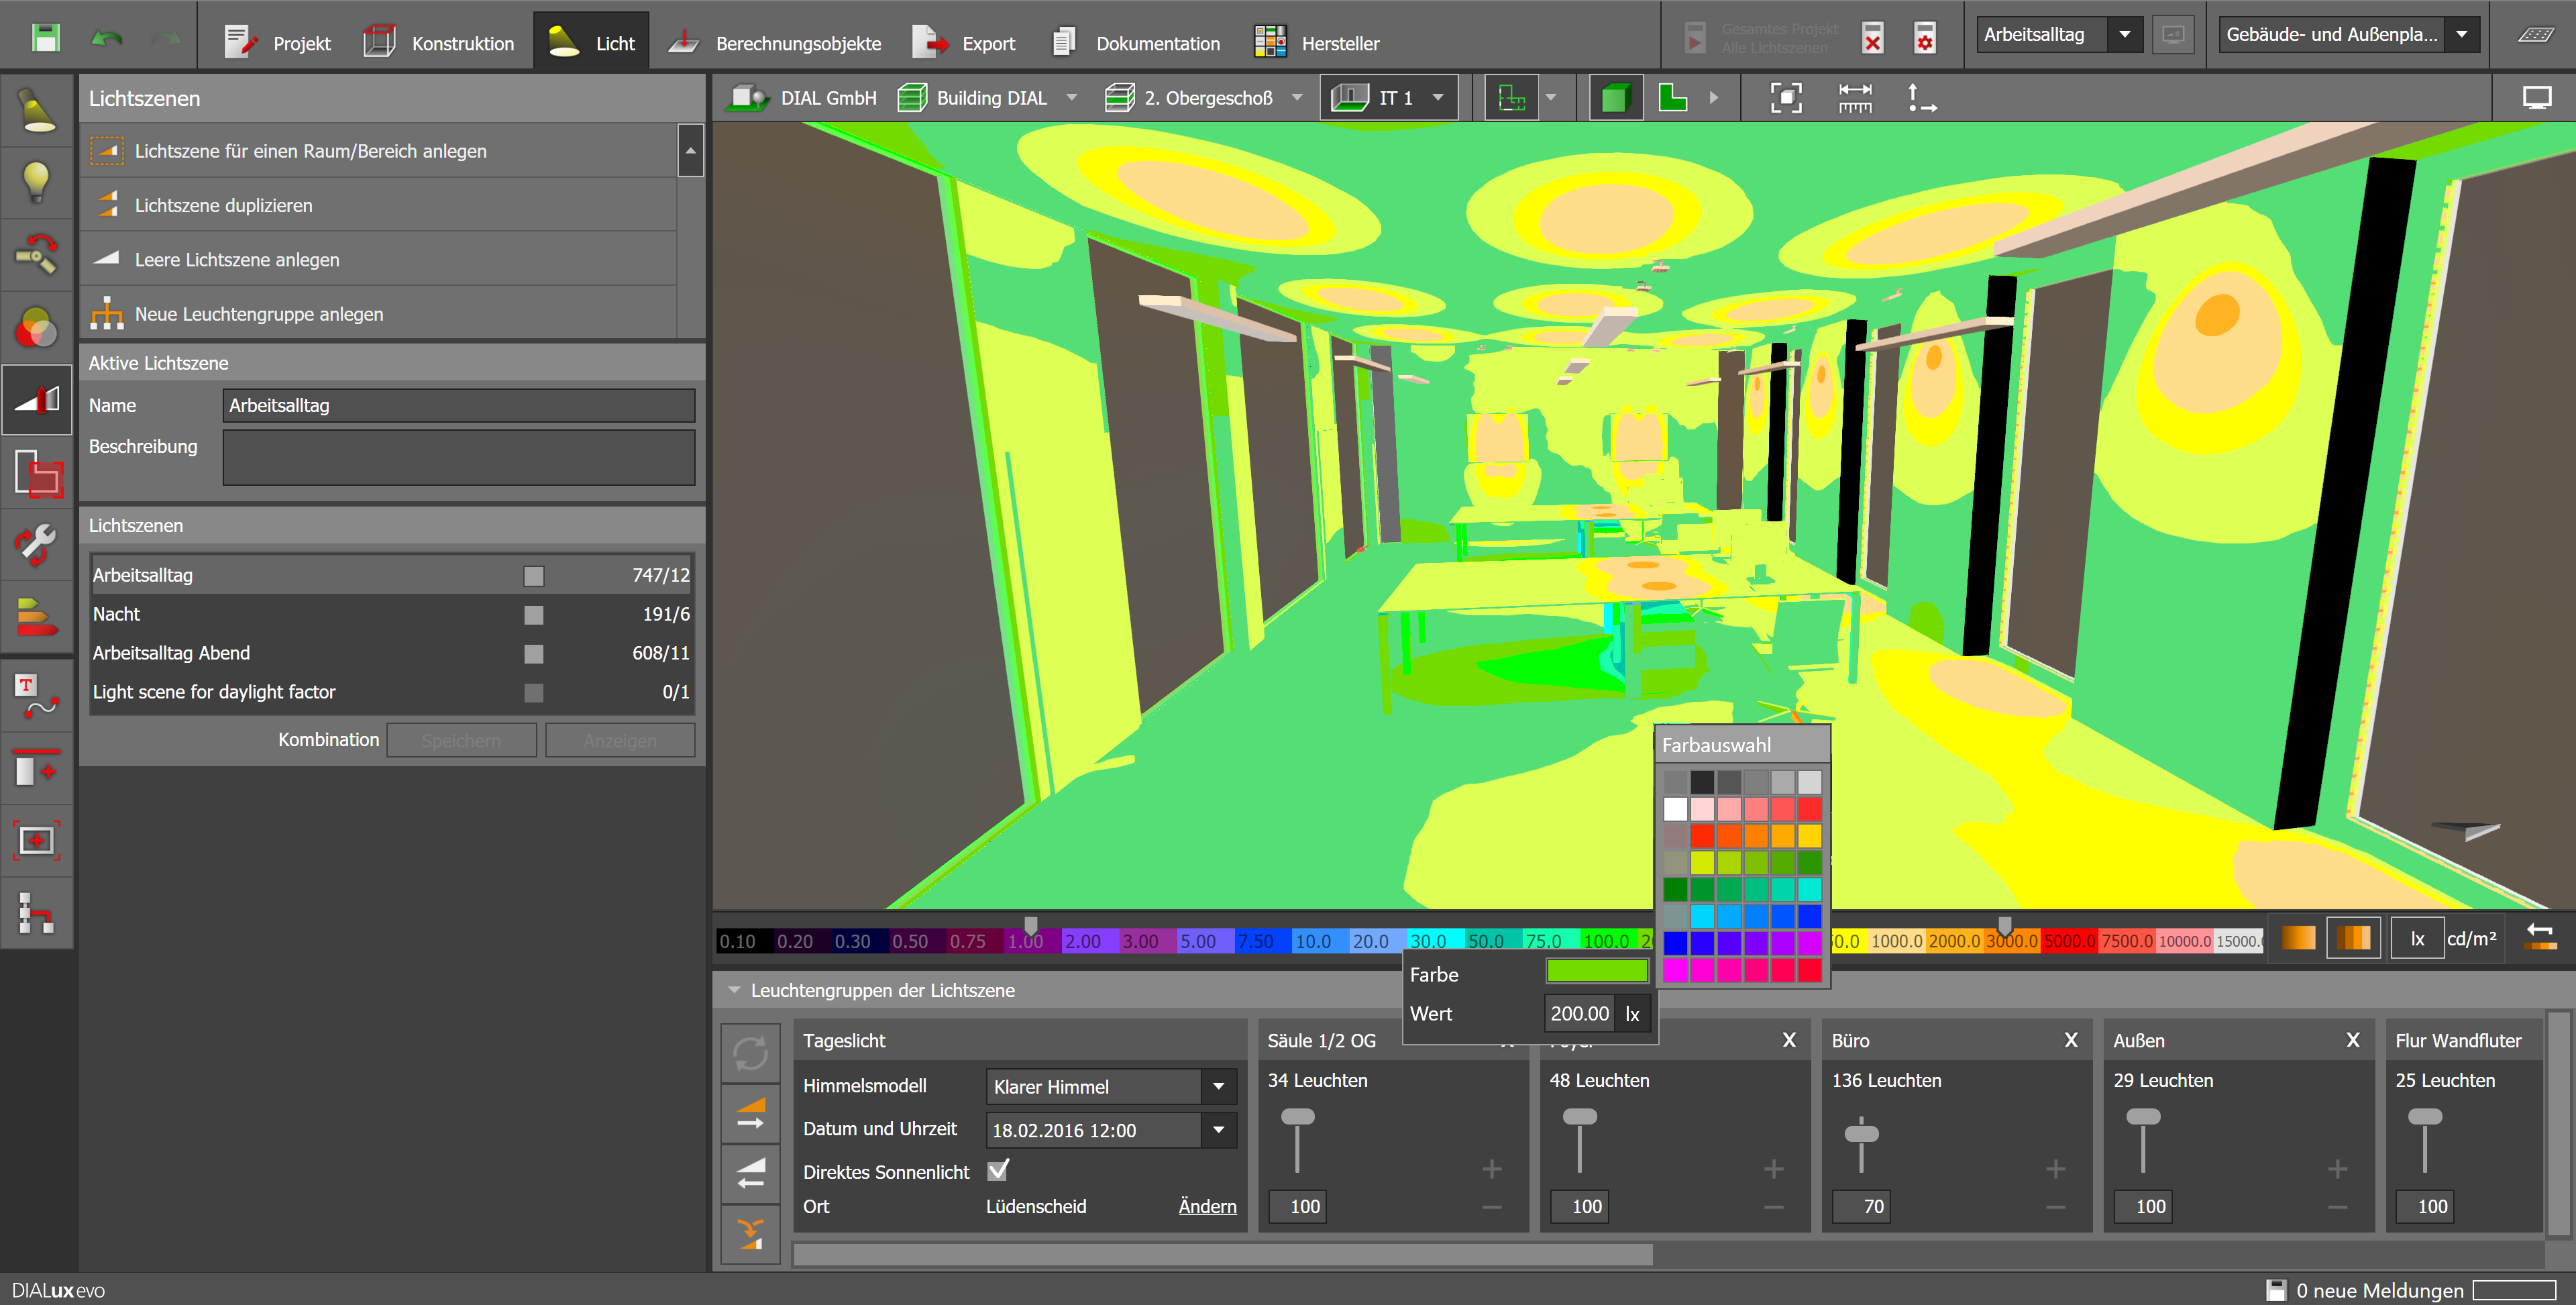The height and width of the screenshot is (1305, 2576).
Task: Open the Himmelsmodell Klarer Himmel dropdown
Action: click(x=1218, y=1087)
